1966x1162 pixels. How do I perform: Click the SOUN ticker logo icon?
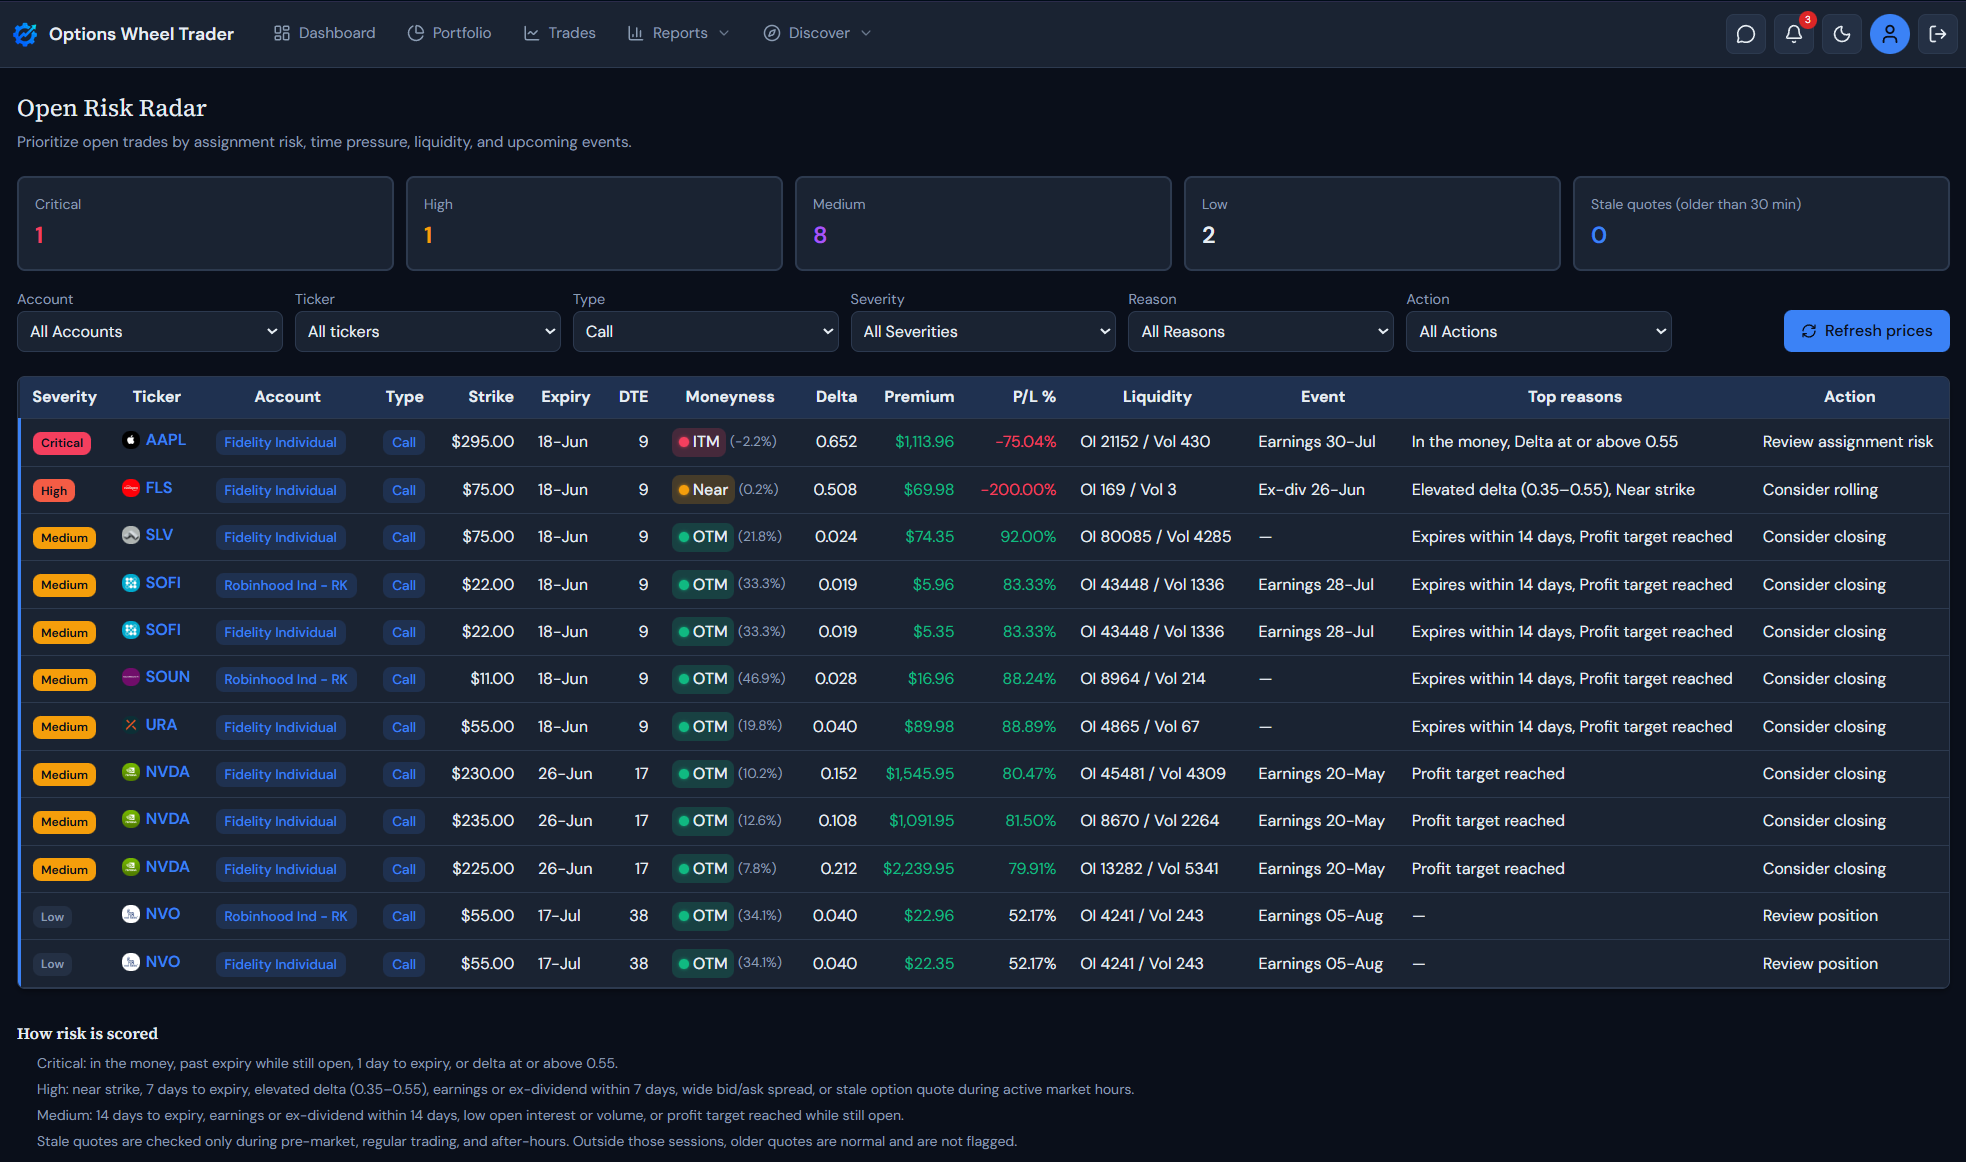coord(131,677)
